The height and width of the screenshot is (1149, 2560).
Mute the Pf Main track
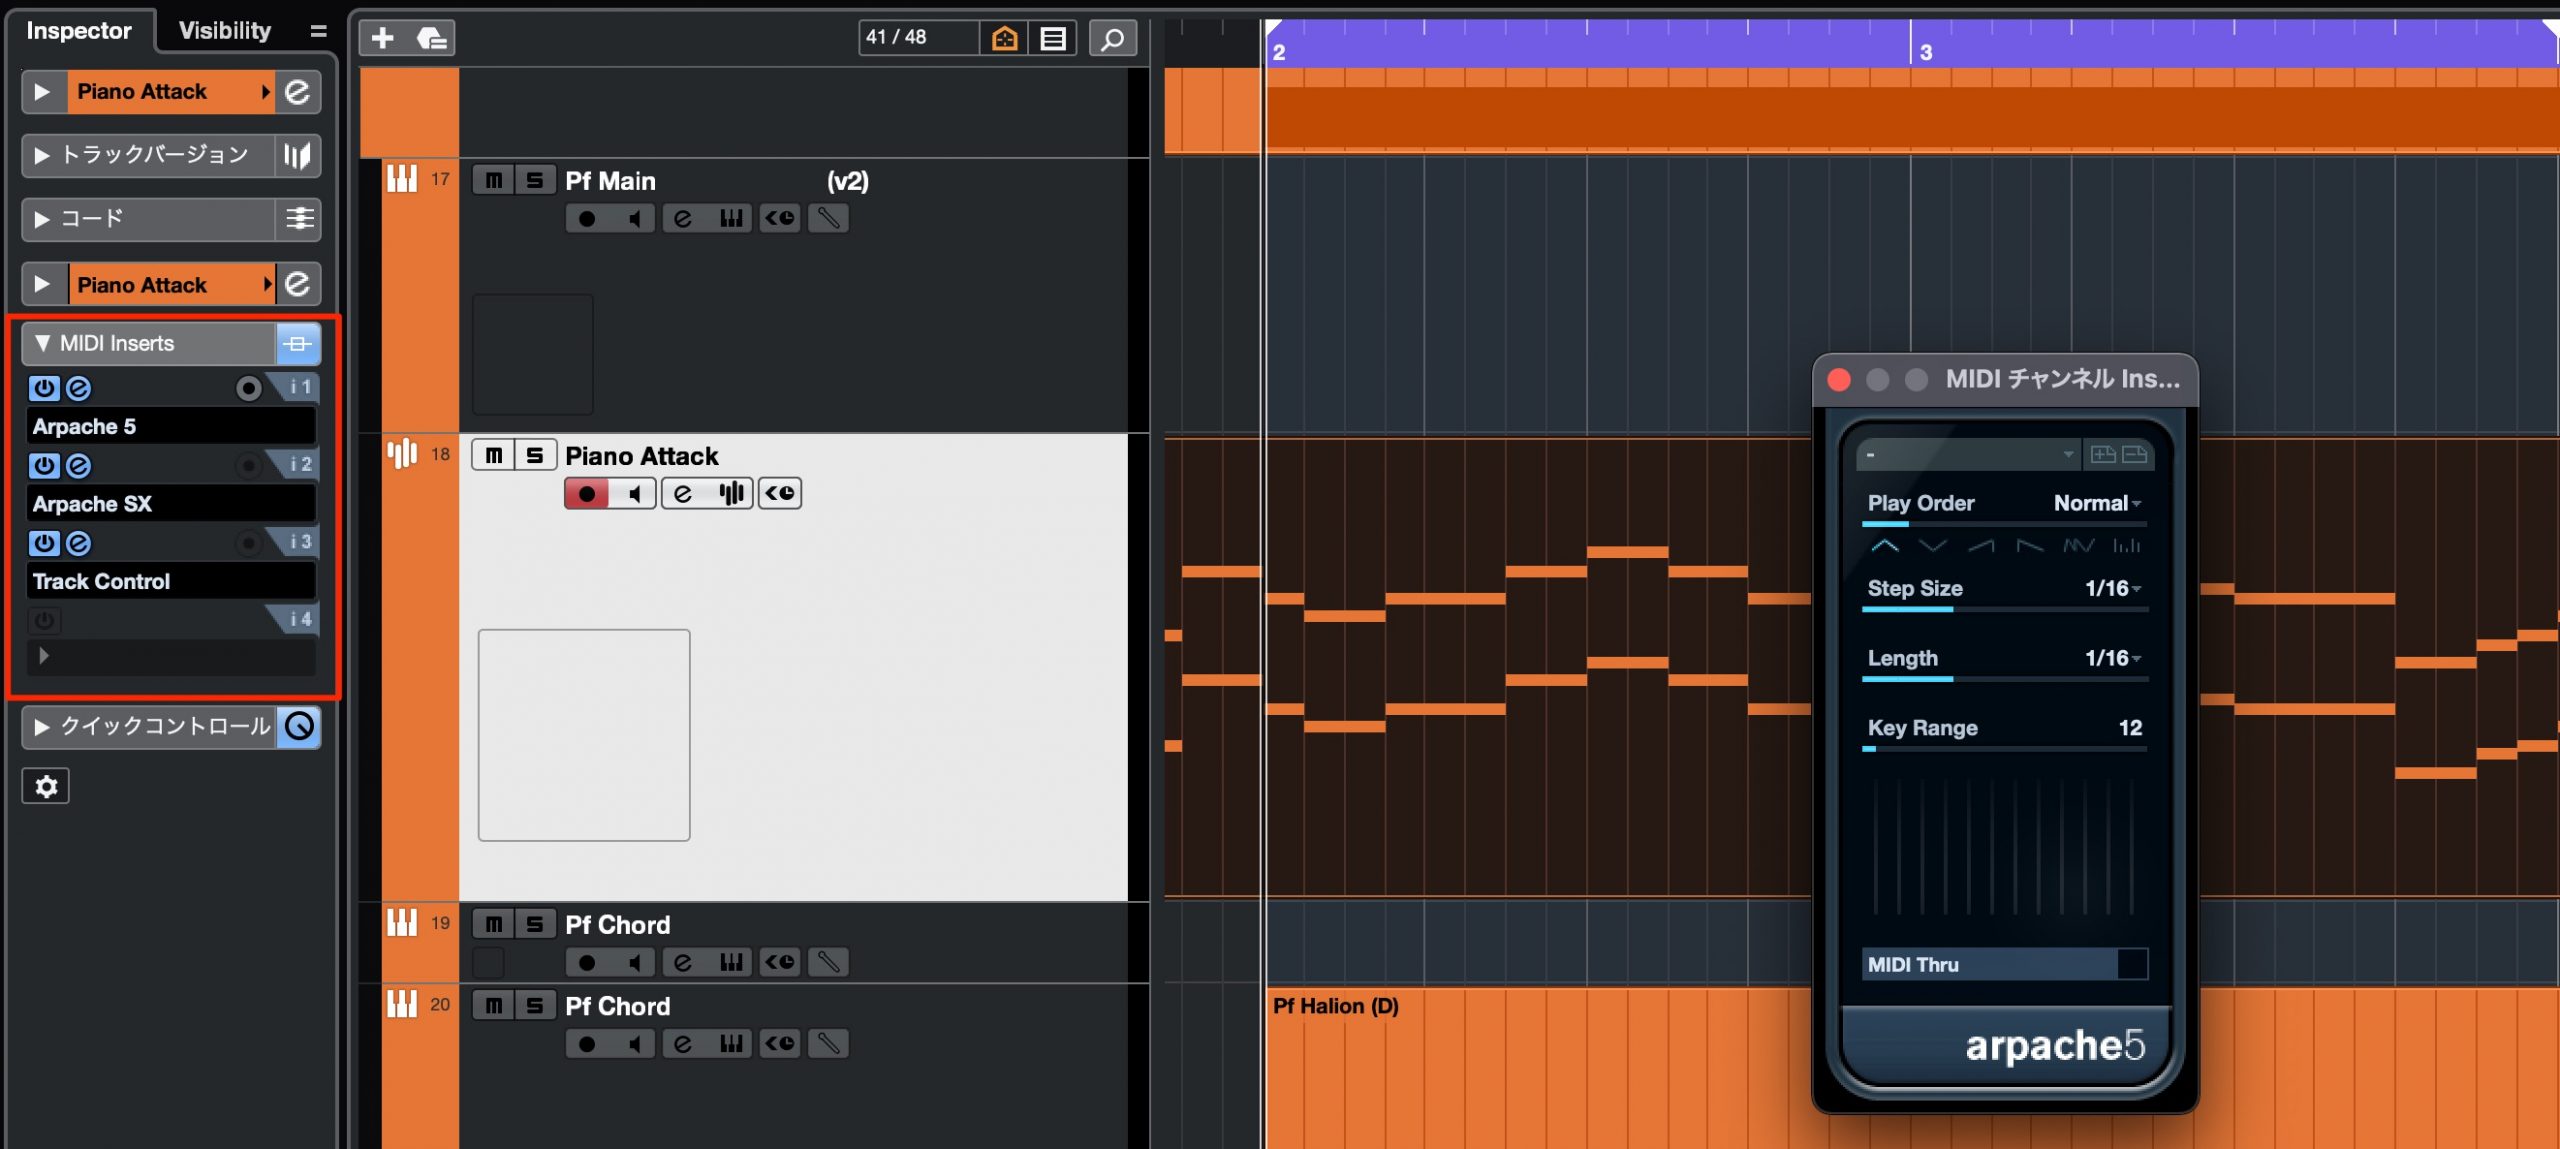click(x=494, y=180)
